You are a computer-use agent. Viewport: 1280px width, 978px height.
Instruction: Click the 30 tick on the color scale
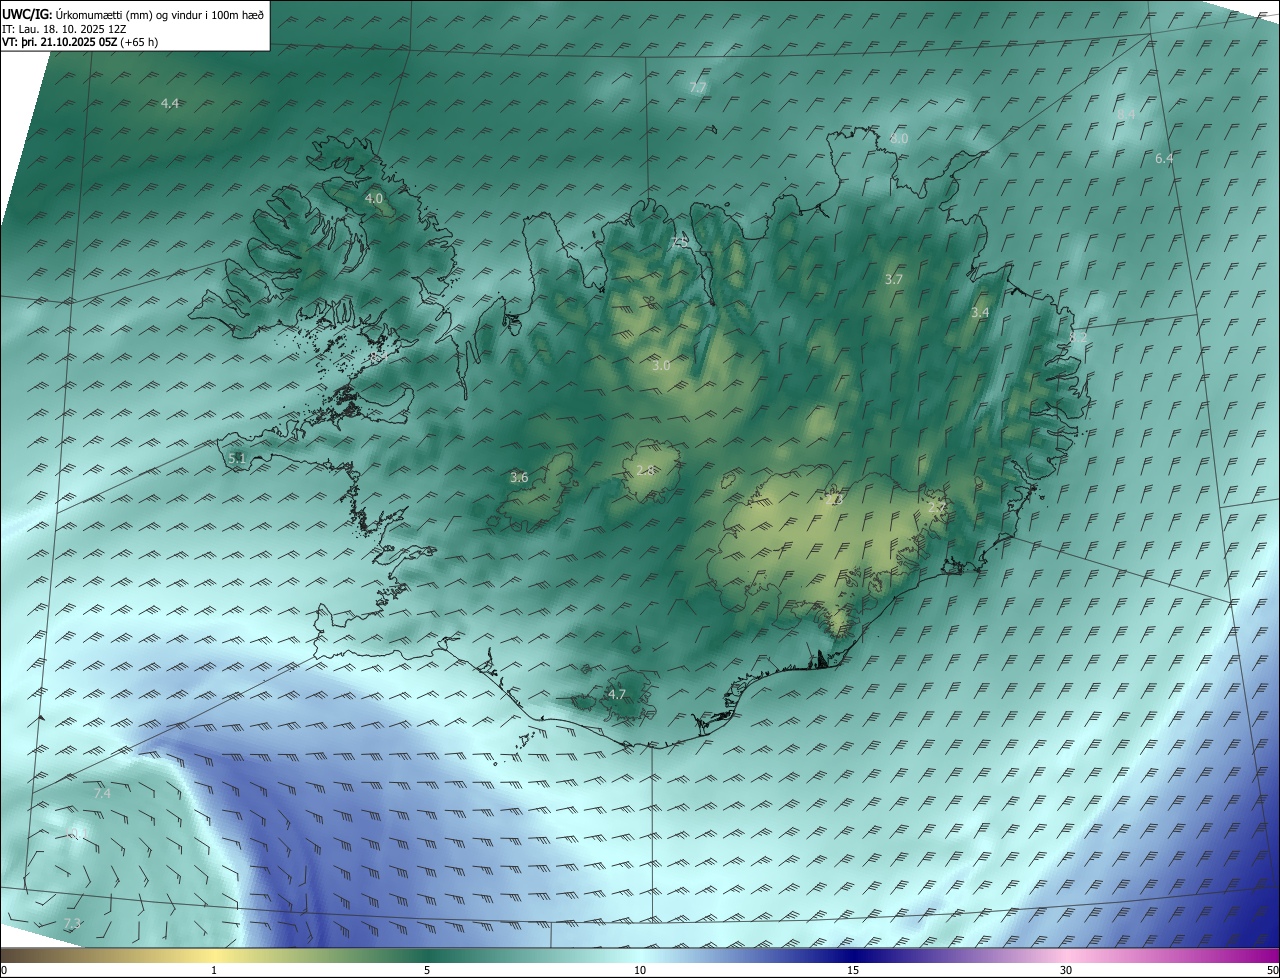(x=1066, y=970)
